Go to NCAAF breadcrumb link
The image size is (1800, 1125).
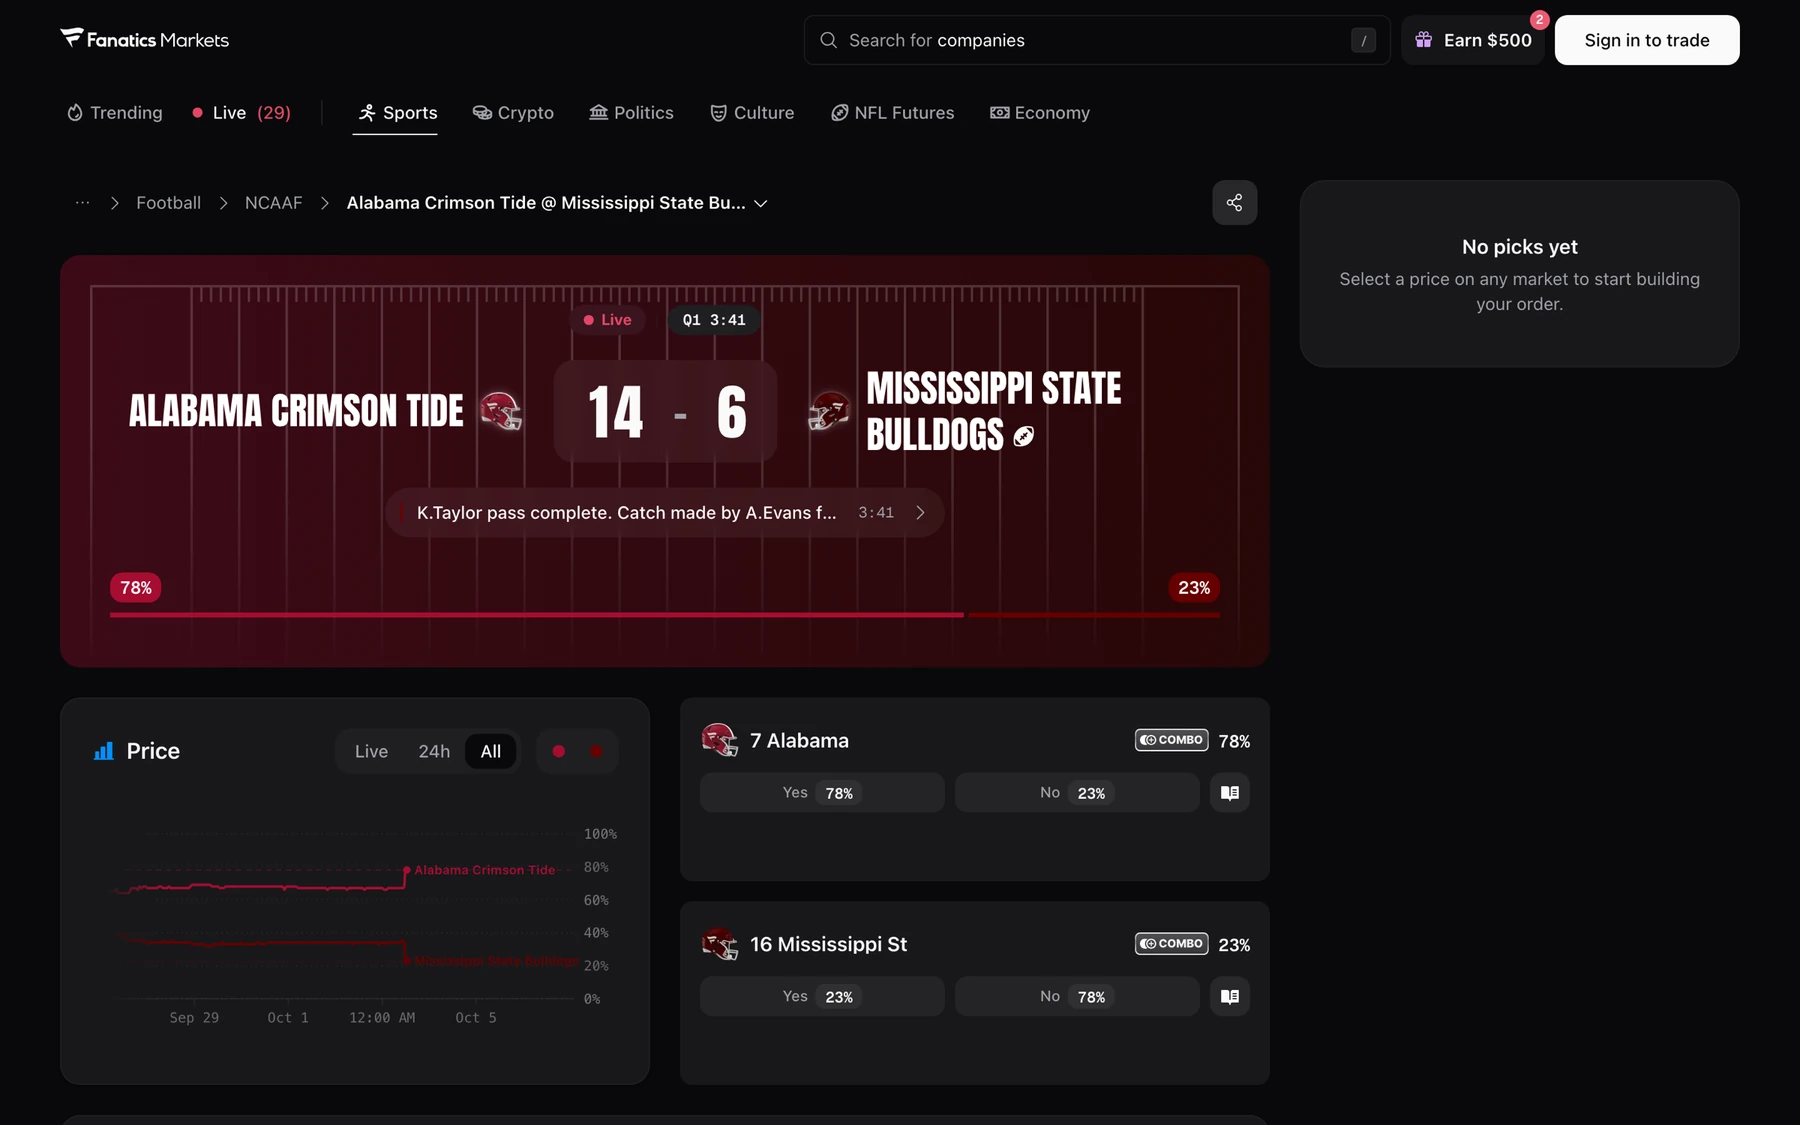pyautogui.click(x=273, y=203)
